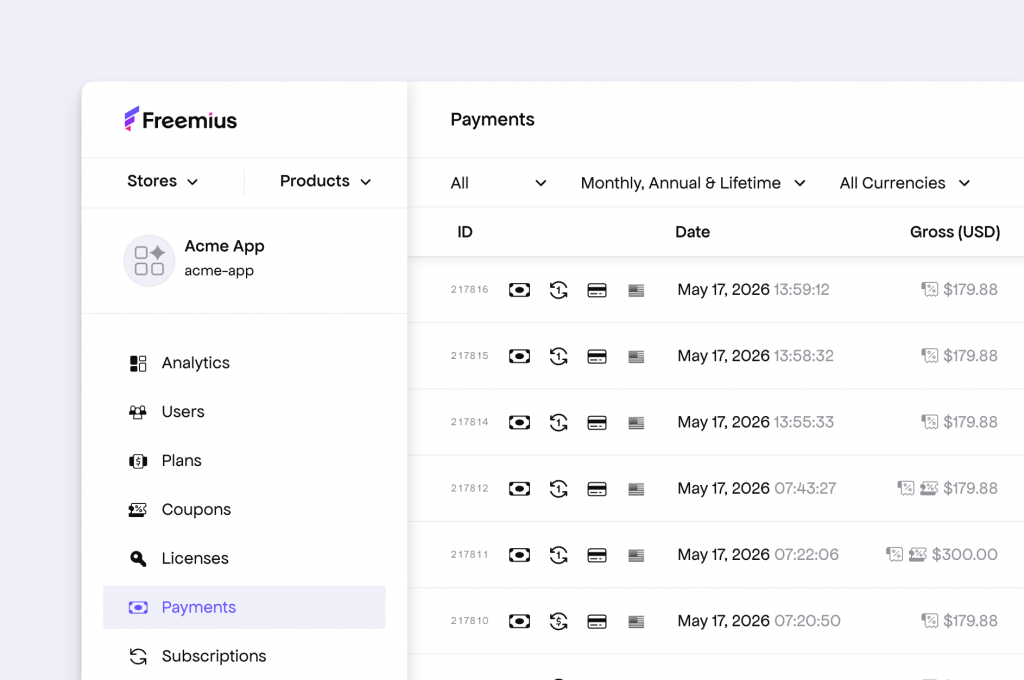Click US flag icon in row 217811

tap(636, 555)
